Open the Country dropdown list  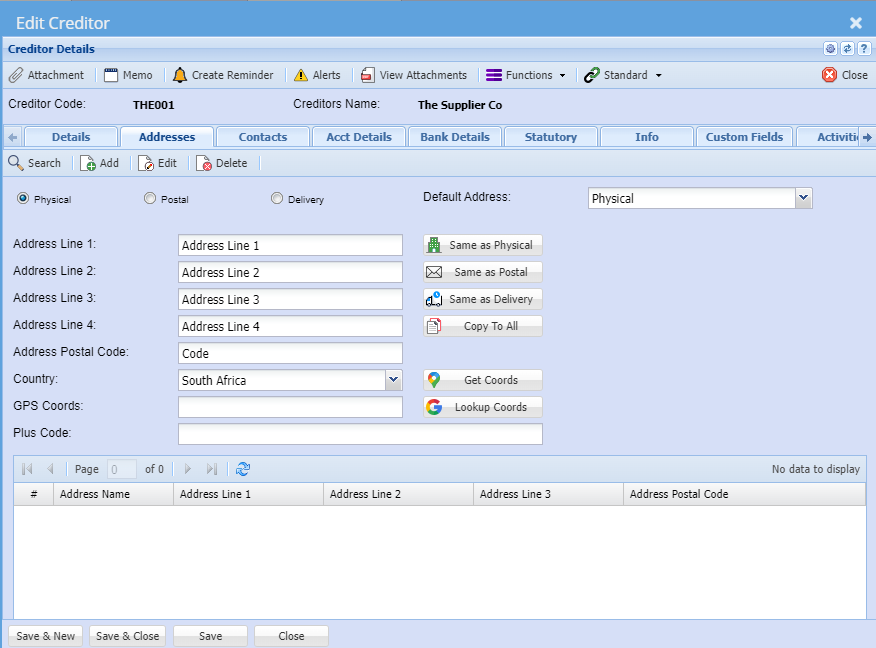click(393, 380)
